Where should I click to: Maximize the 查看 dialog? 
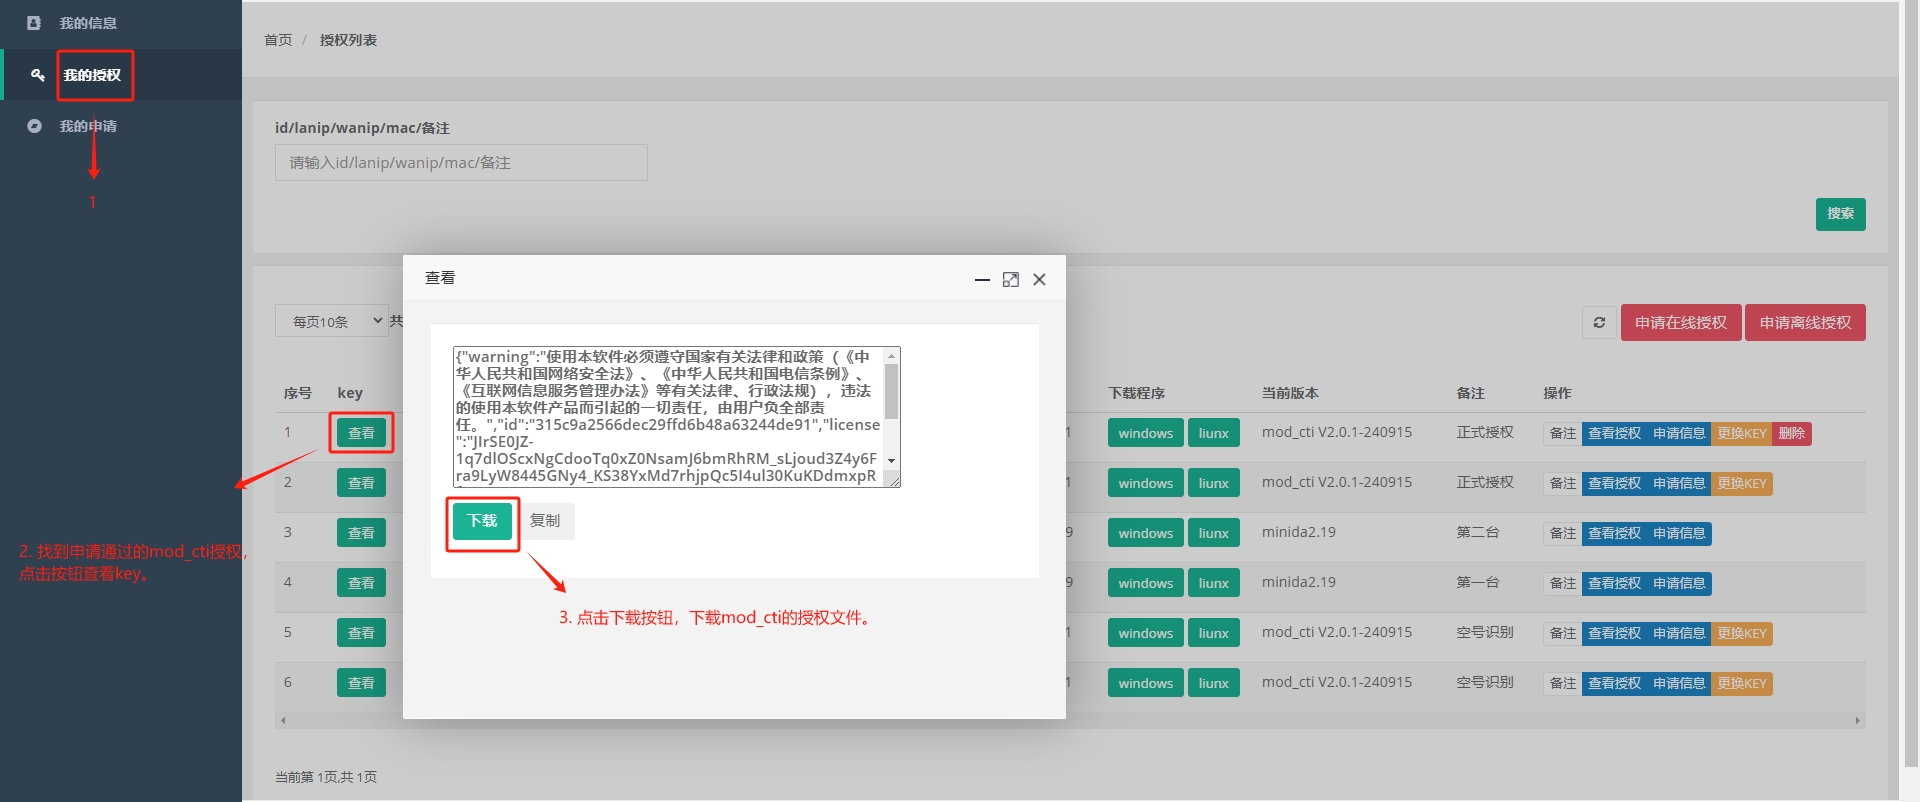click(x=1011, y=280)
